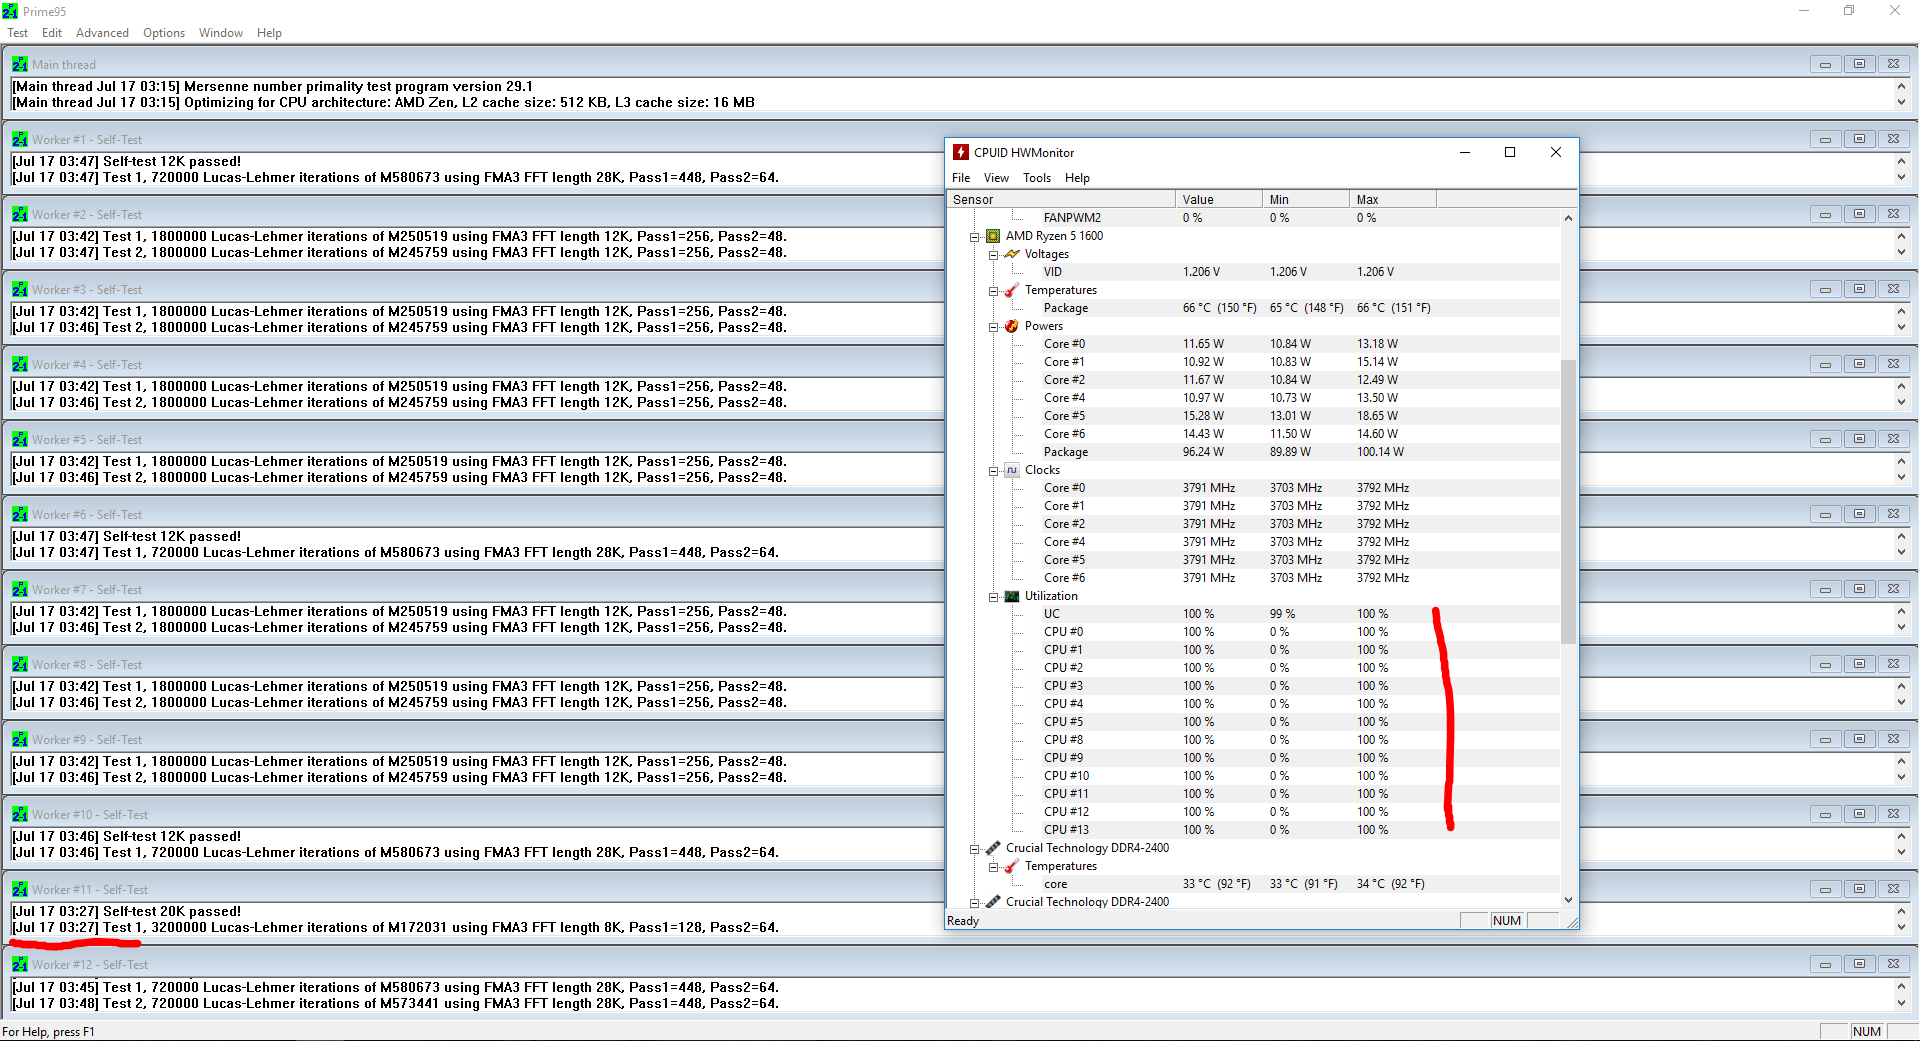Click the Worker #2 Self-Test window icon
Viewport: 1920px width, 1041px height.
pyautogui.click(x=20, y=214)
